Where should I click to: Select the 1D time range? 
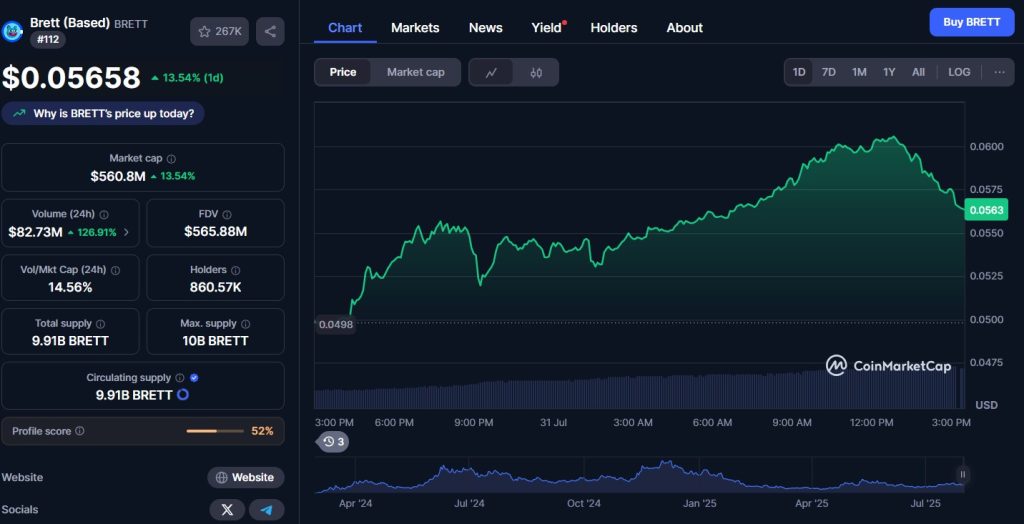pyautogui.click(x=799, y=73)
